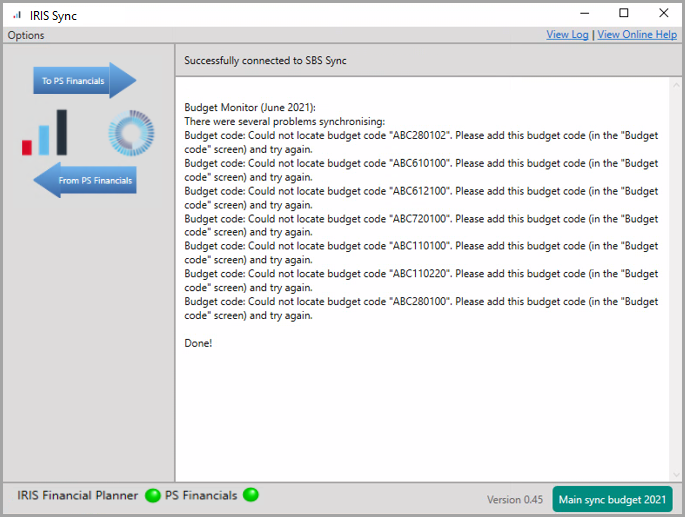Click the green PS Financials status light

(x=250, y=495)
